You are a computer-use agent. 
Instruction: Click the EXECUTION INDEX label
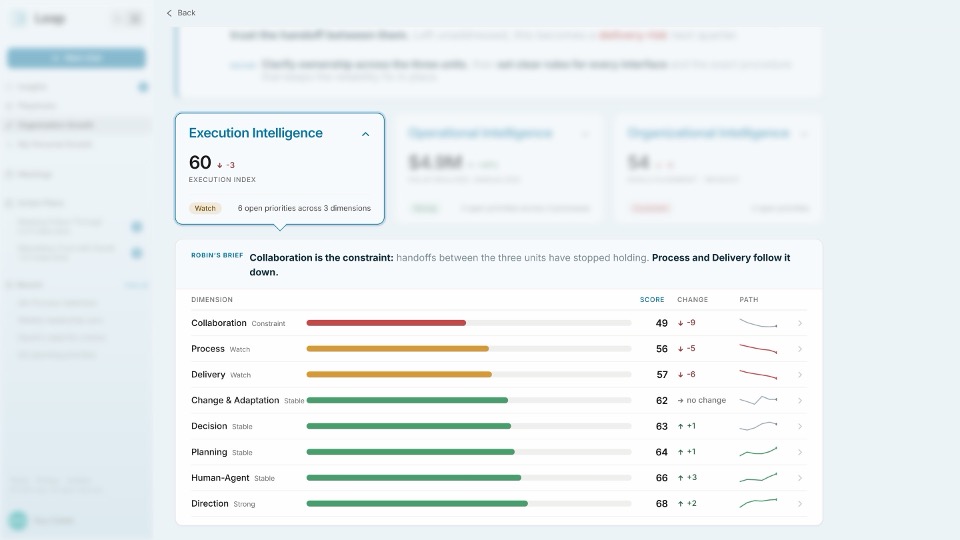tap(222, 179)
